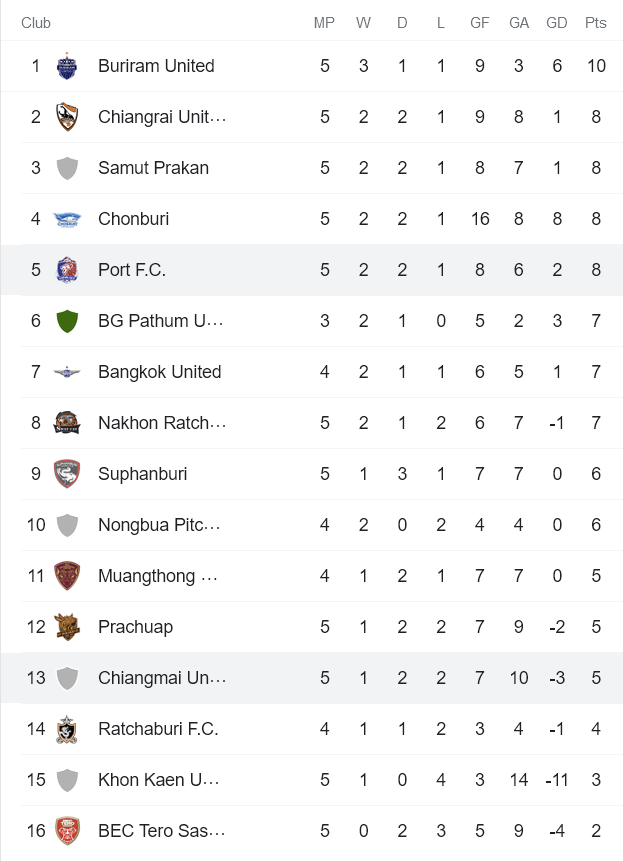Click the Port F.C. club badge
The width and height of the screenshot is (623, 861).
coord(67,270)
